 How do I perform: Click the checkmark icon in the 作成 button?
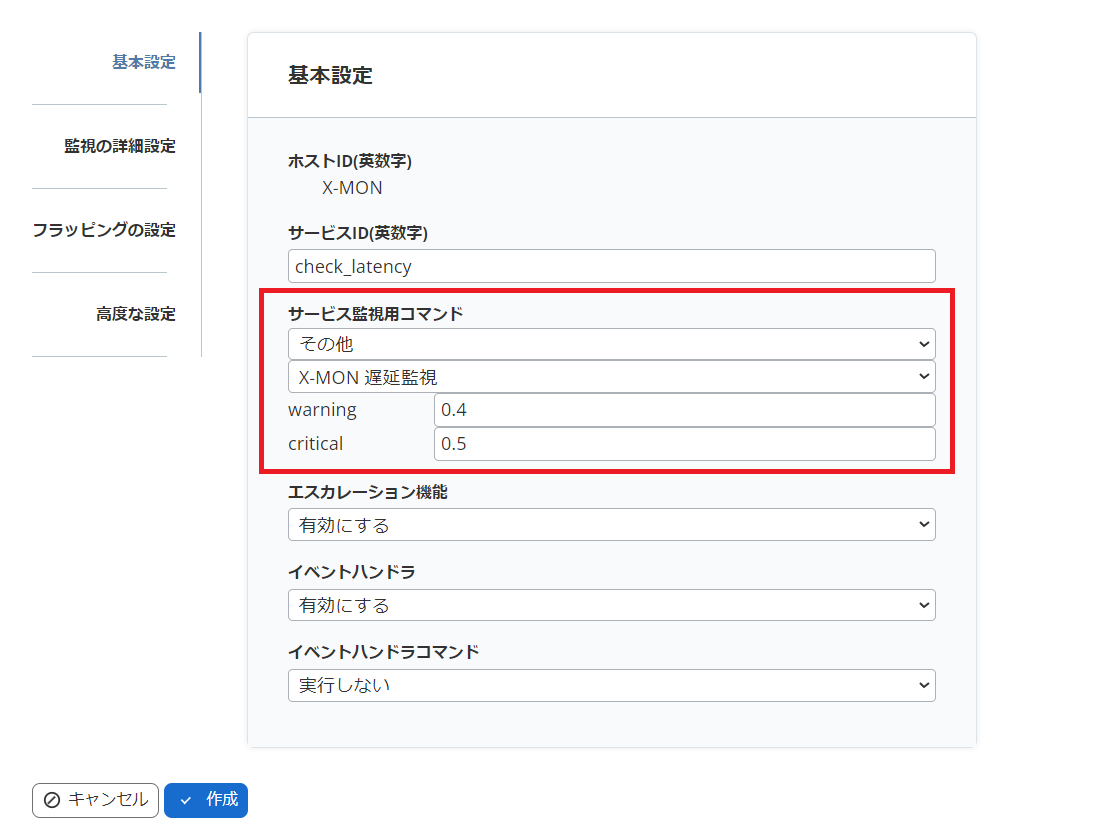pos(185,800)
